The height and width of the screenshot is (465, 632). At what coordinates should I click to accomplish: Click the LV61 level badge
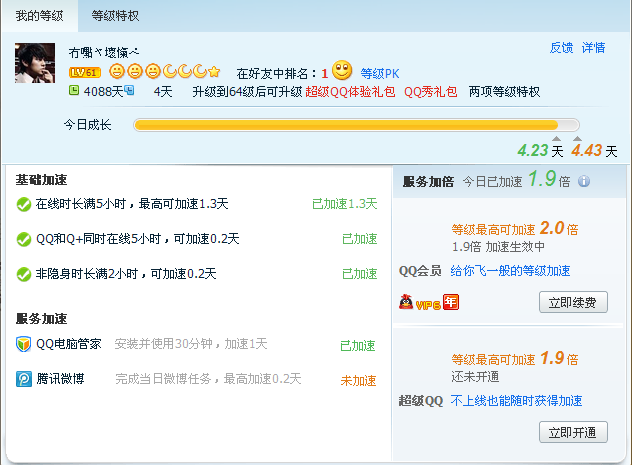point(85,73)
